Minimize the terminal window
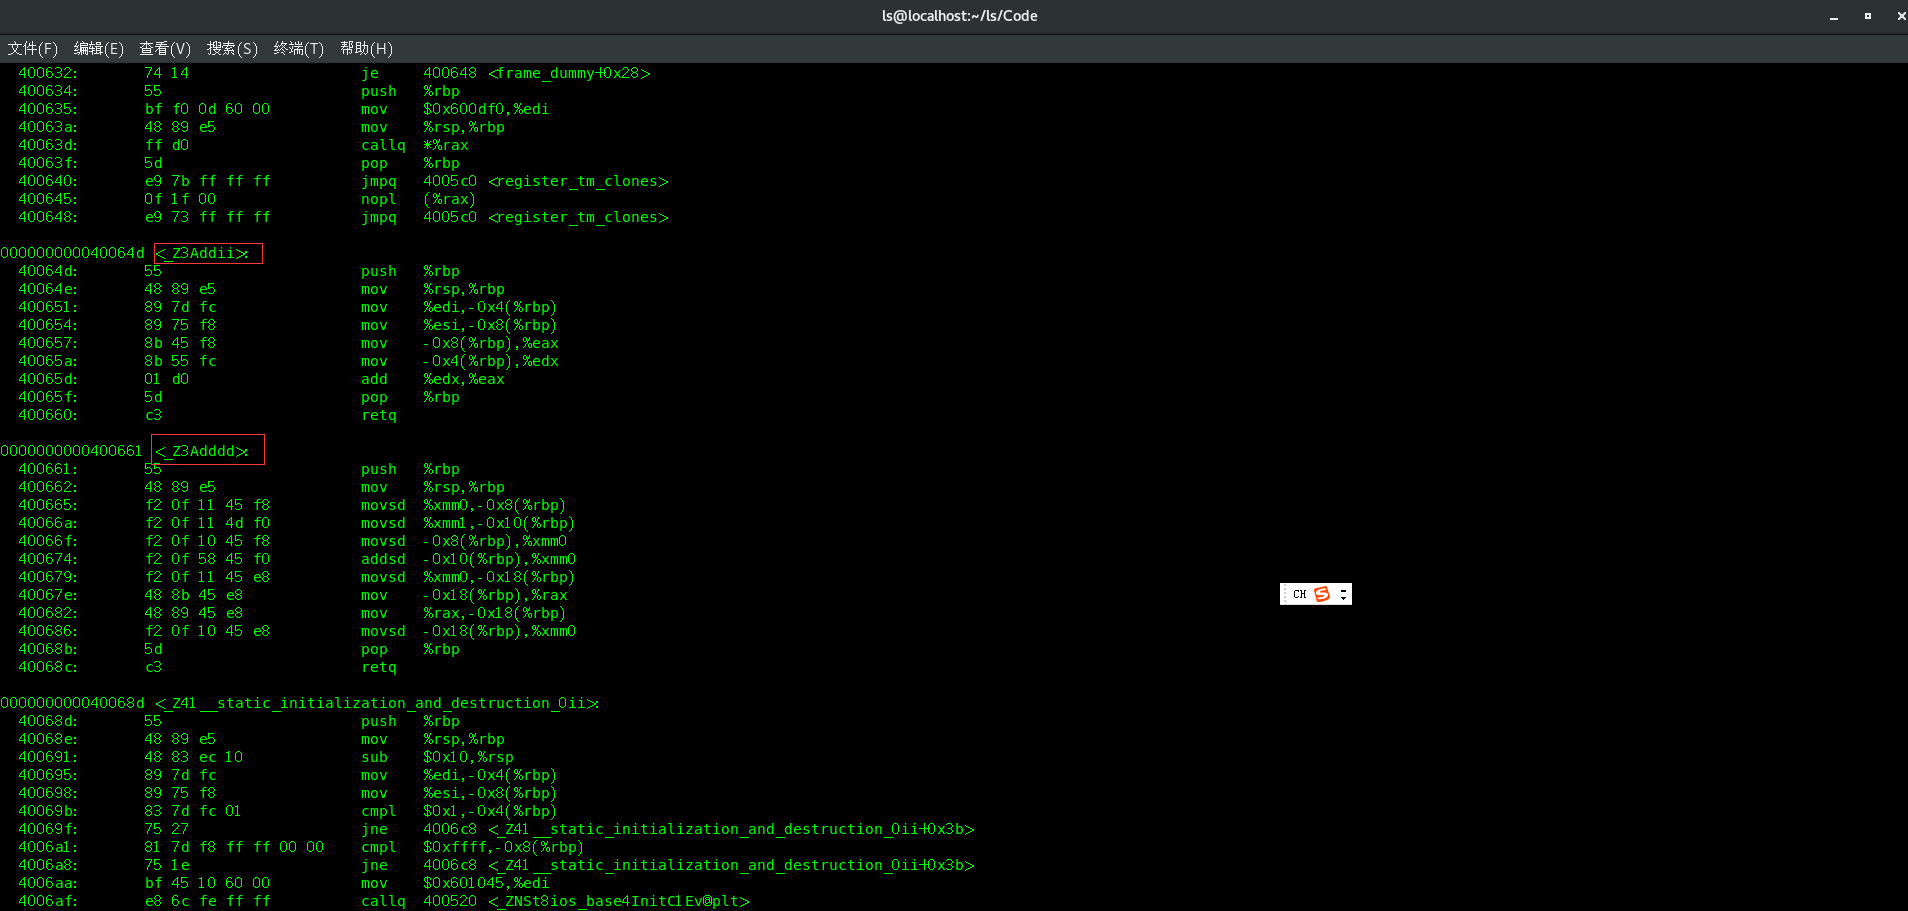The image size is (1908, 911). [1834, 16]
